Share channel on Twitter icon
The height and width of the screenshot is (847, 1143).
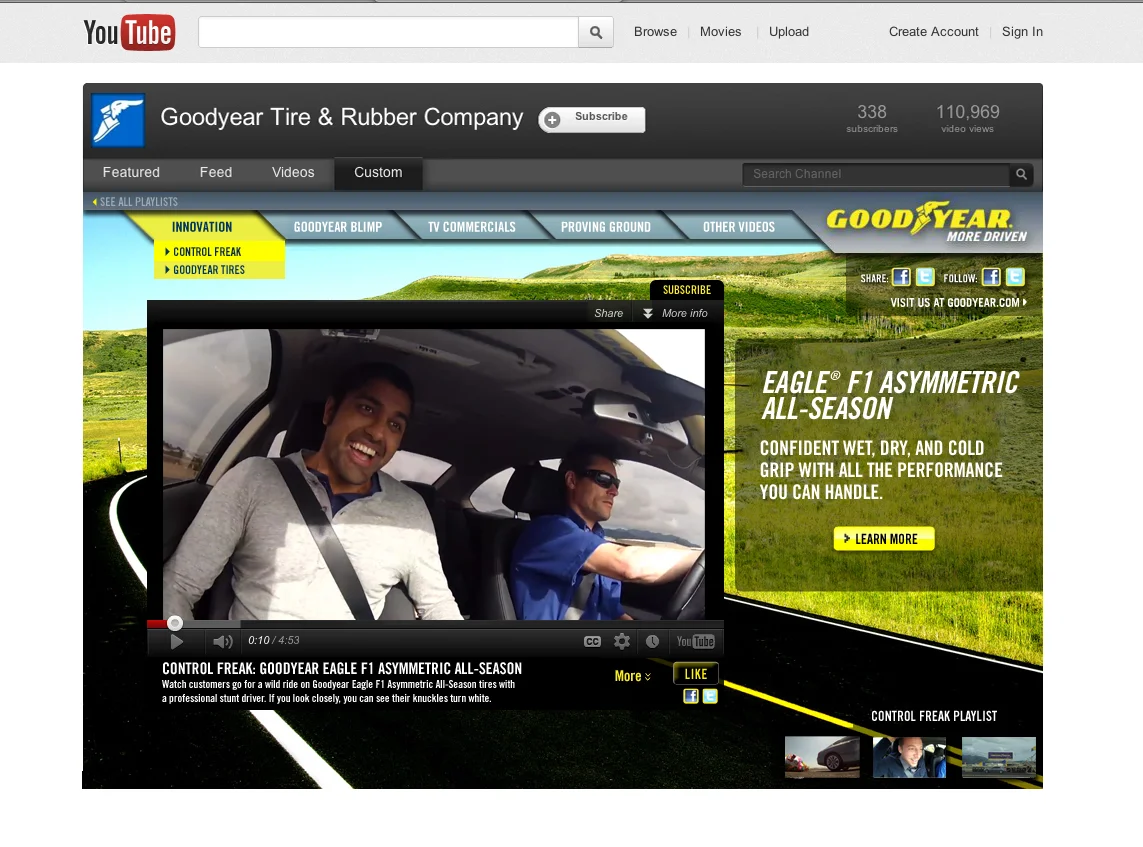click(x=925, y=277)
